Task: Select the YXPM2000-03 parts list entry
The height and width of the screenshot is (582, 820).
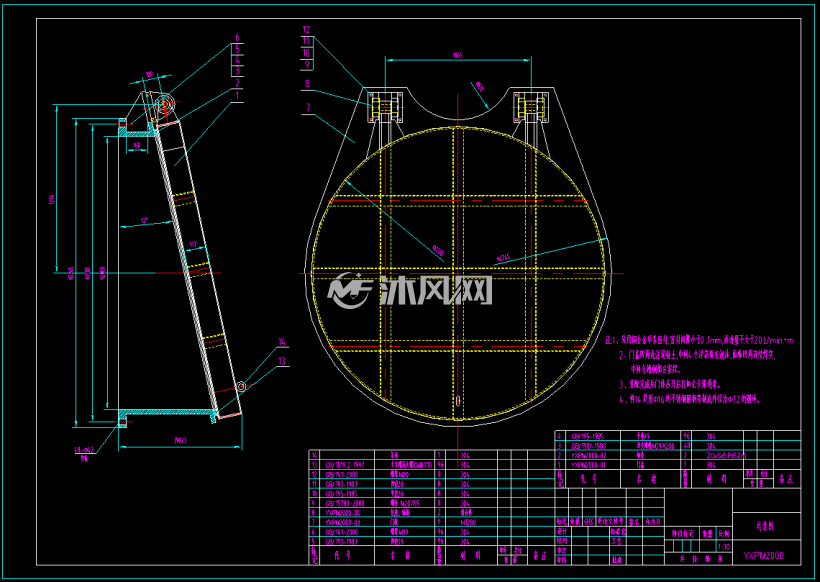Action: (x=343, y=522)
